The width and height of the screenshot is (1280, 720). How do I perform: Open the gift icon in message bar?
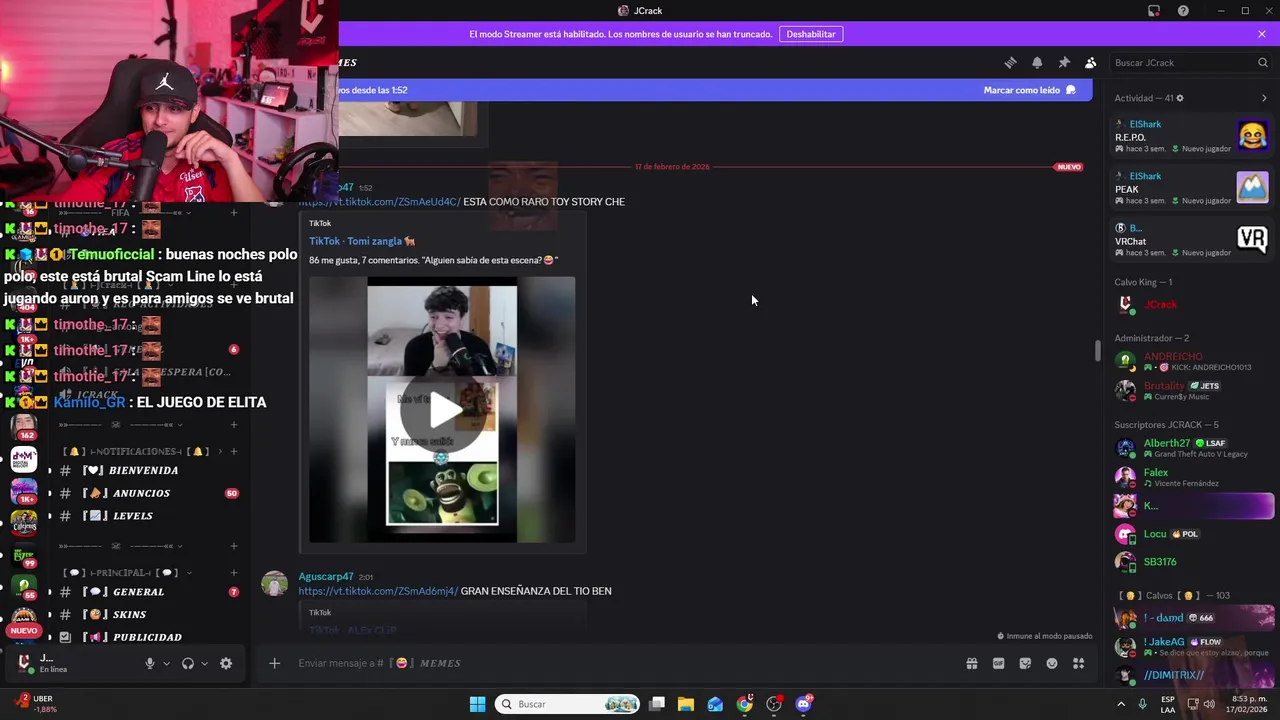click(x=971, y=663)
